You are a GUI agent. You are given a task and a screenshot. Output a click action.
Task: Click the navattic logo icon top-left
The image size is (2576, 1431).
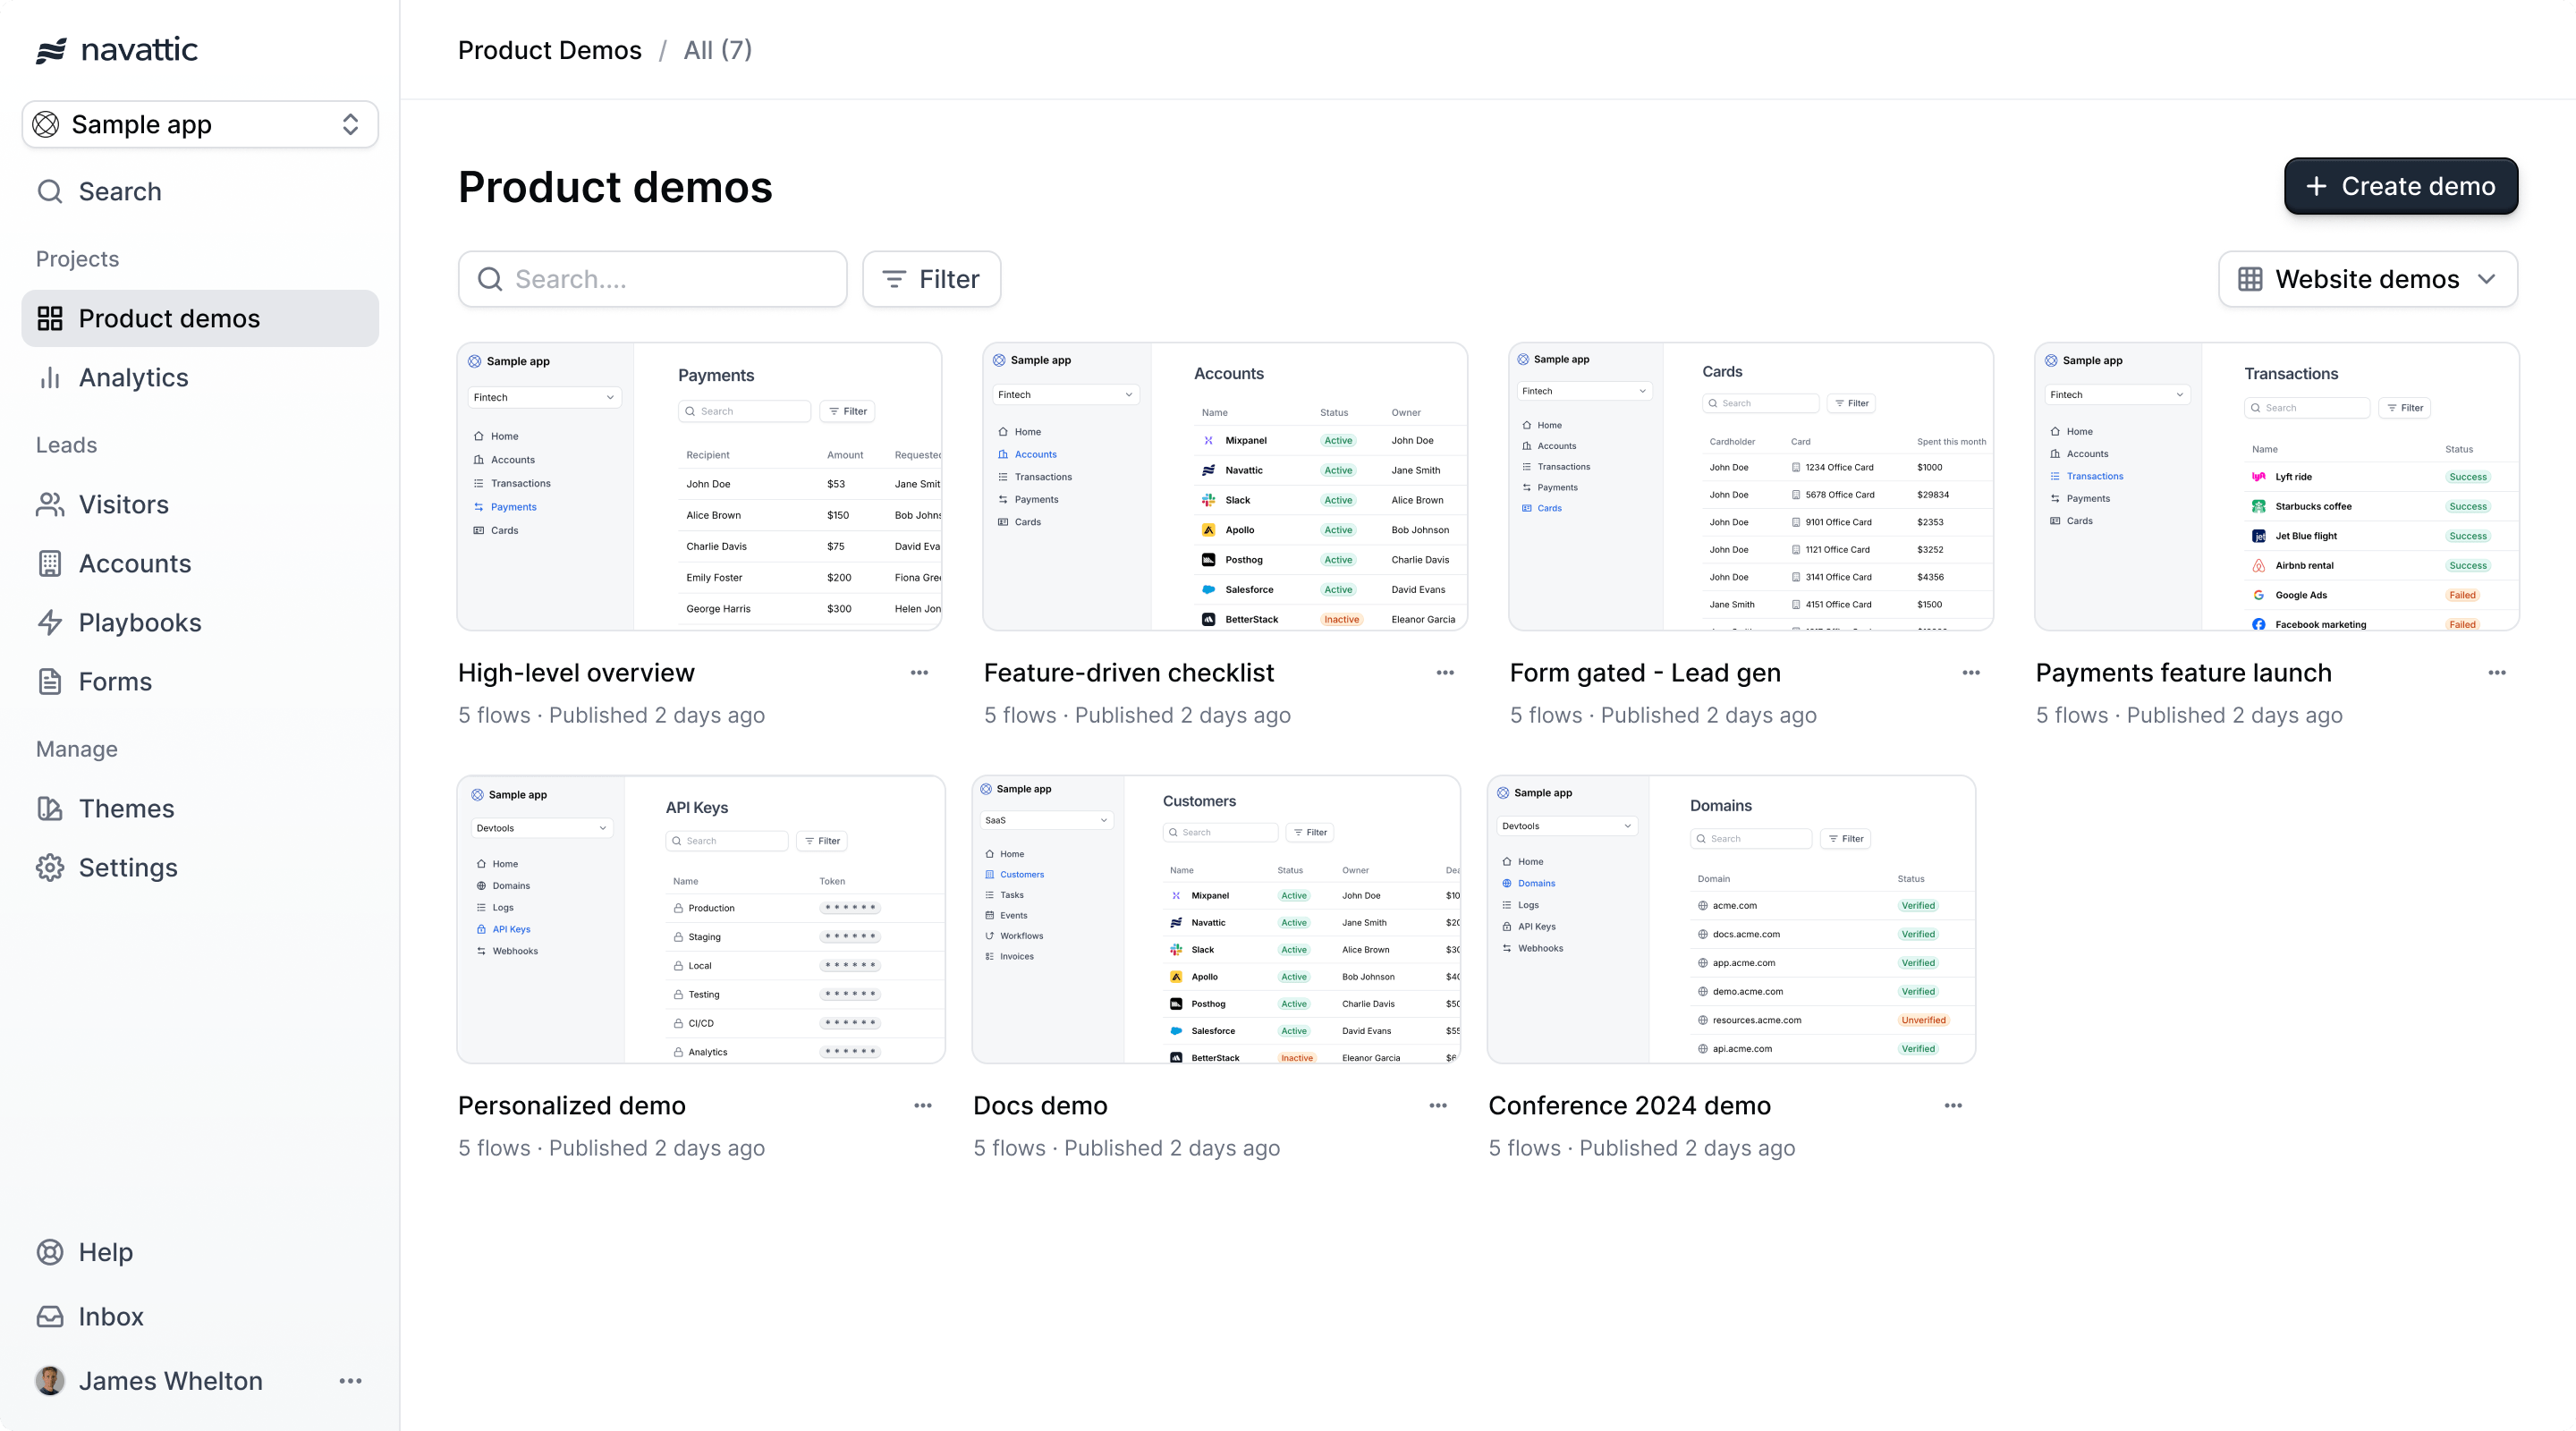47,49
